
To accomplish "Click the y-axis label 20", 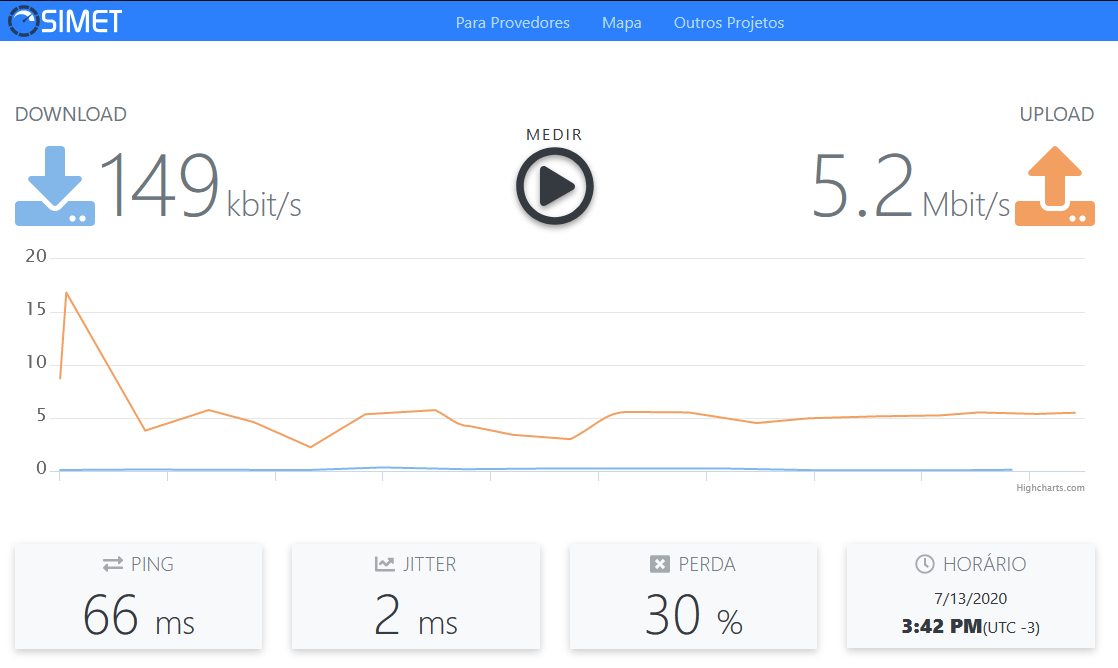I will click(x=36, y=256).
